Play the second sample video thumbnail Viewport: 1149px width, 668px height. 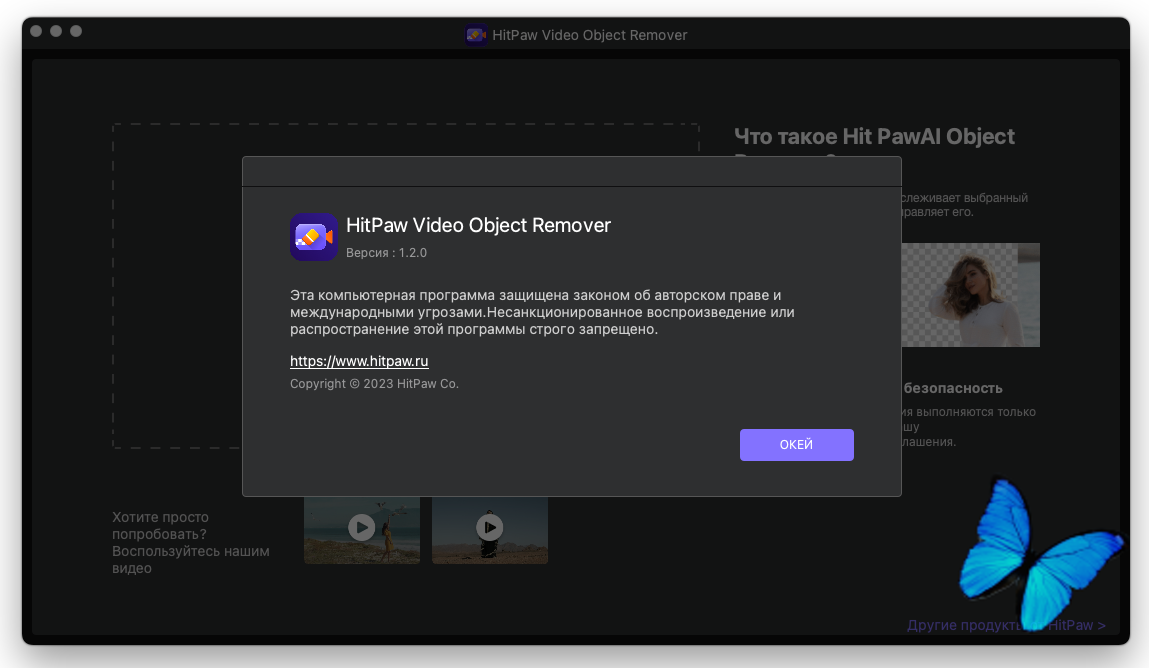[x=489, y=527]
